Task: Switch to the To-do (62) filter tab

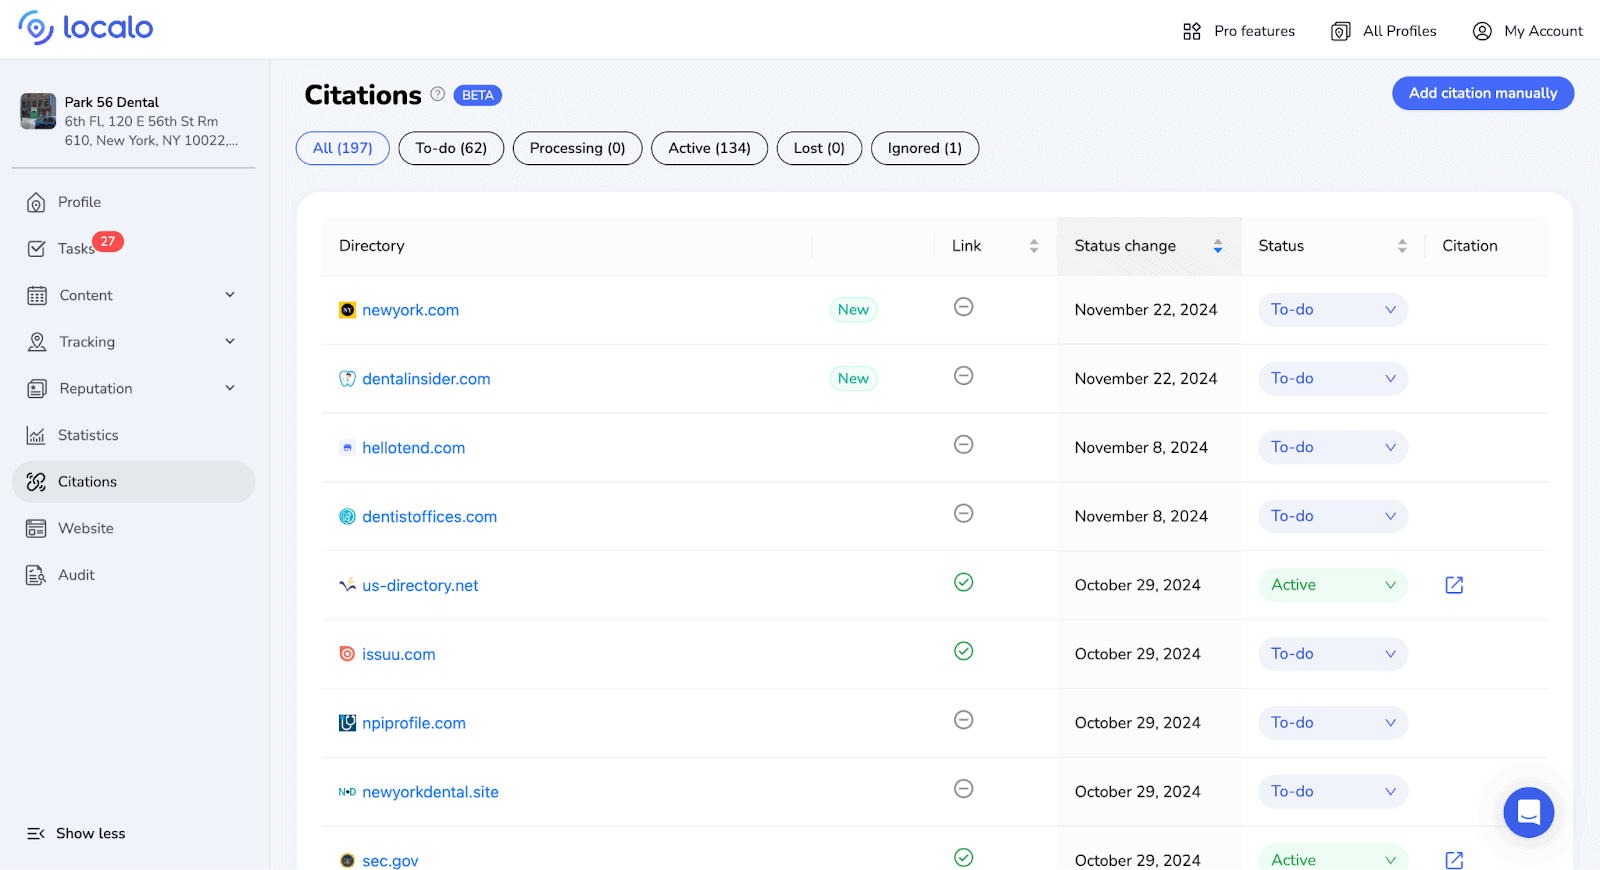Action: 451,148
